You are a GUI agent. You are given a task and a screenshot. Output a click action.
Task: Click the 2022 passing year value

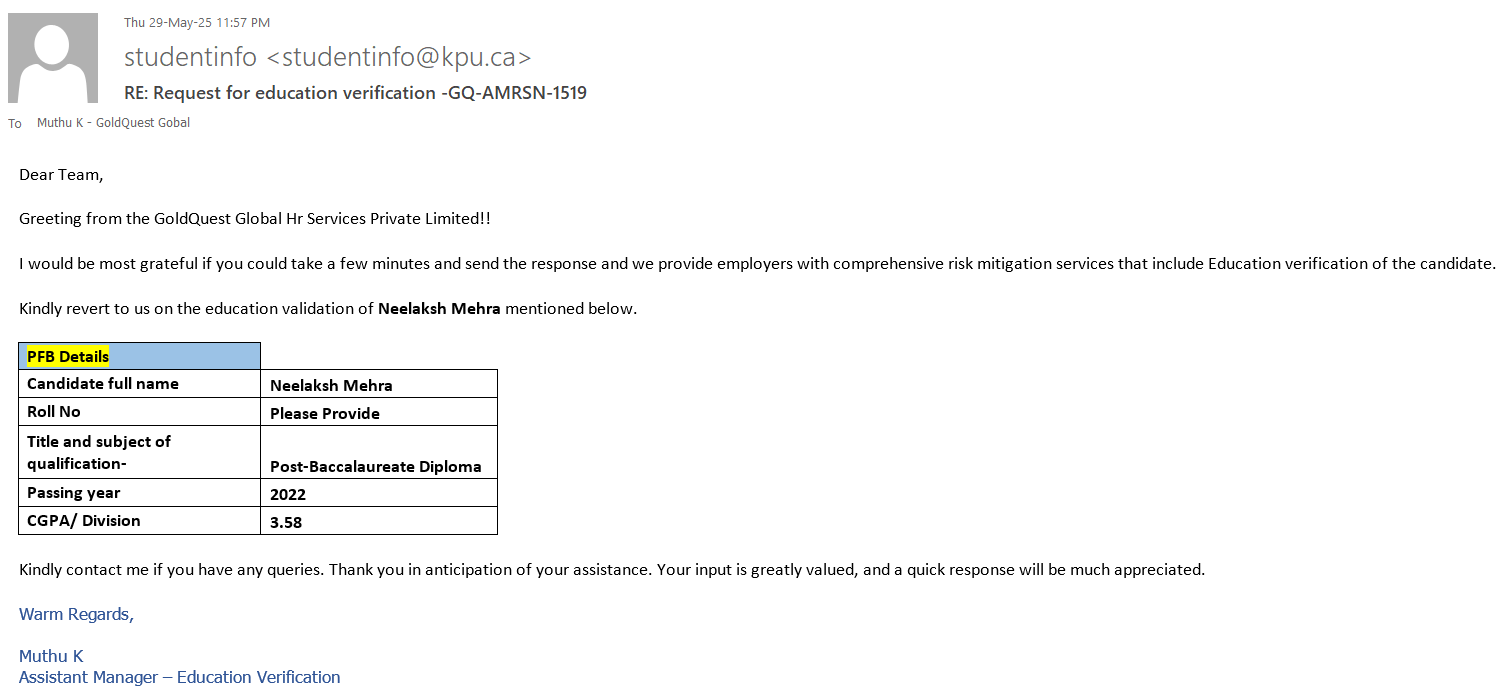point(288,494)
